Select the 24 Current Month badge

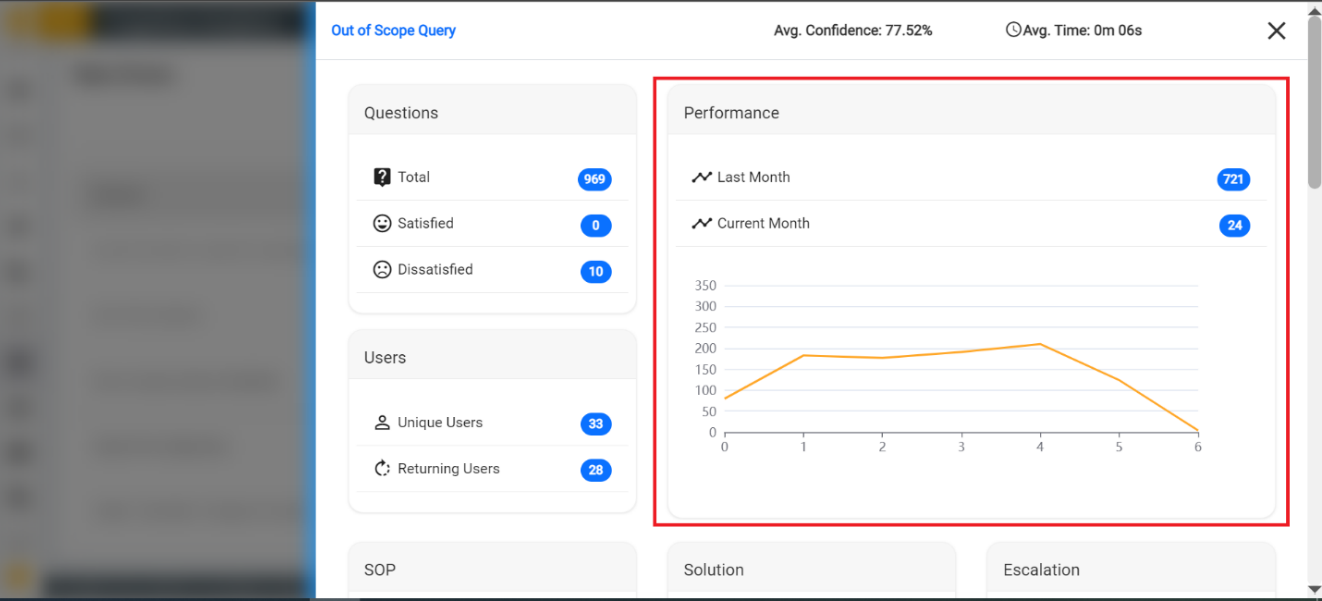[1234, 225]
